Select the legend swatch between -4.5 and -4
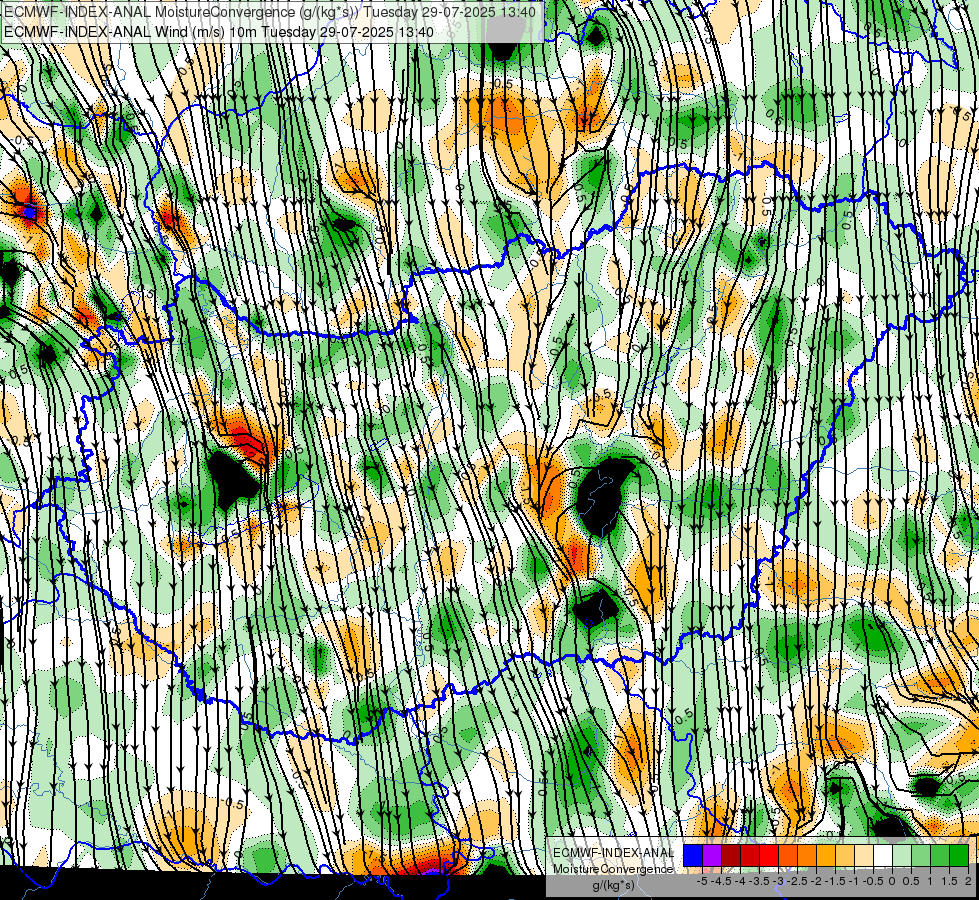979x900 pixels. tap(731, 855)
